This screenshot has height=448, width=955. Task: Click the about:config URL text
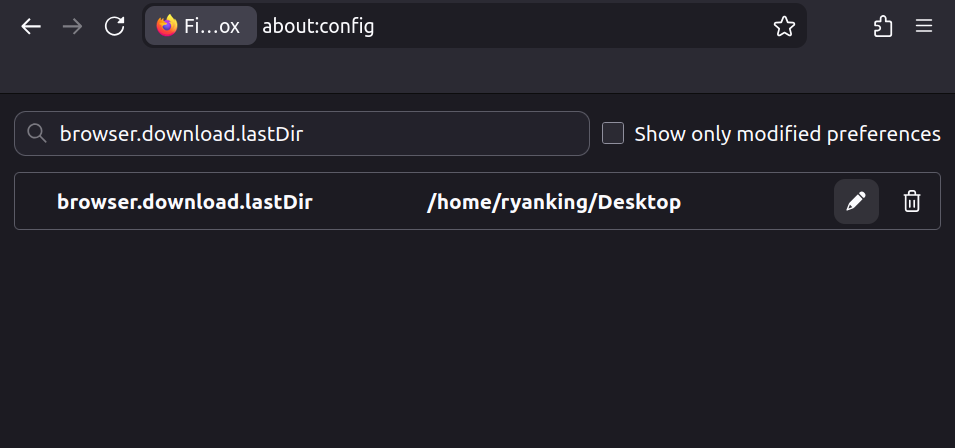pyautogui.click(x=318, y=27)
